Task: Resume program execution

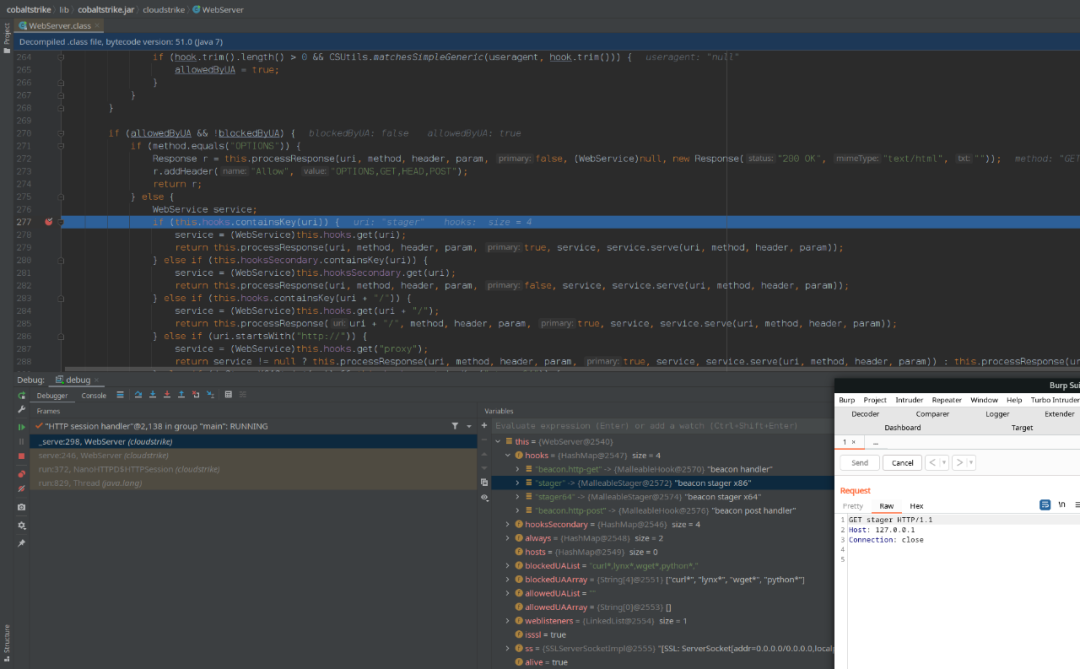Action: click(21, 426)
